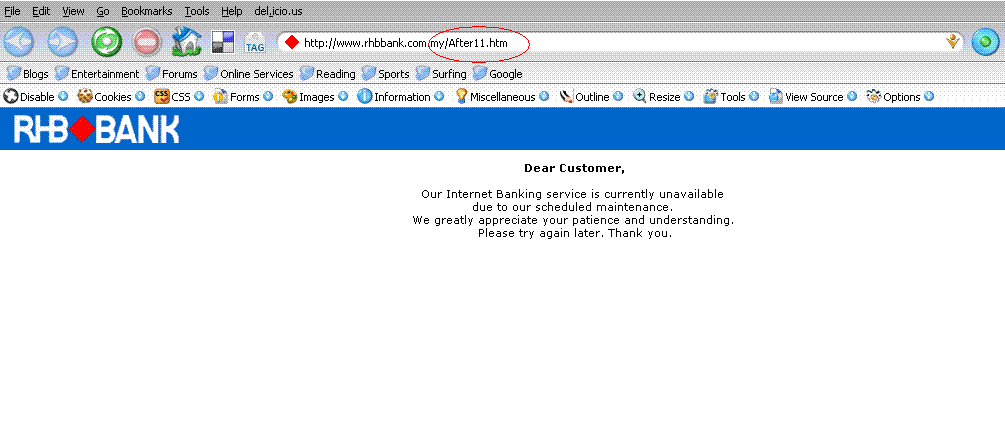Viewport: 1005px width, 432px height.
Task: Click the Outline toolbar button
Action: 584,97
